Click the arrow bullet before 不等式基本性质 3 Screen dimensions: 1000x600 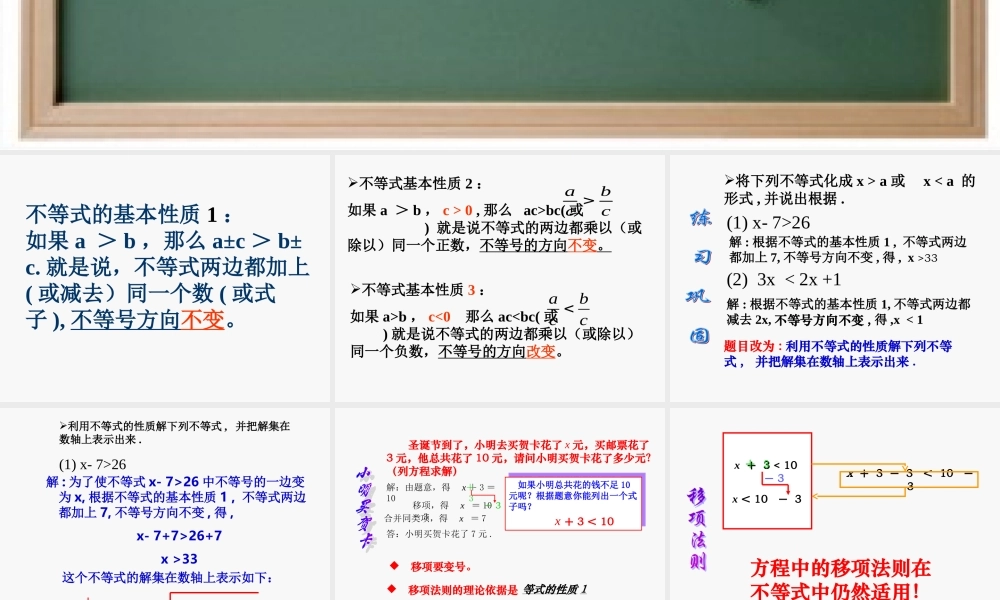click(355, 289)
